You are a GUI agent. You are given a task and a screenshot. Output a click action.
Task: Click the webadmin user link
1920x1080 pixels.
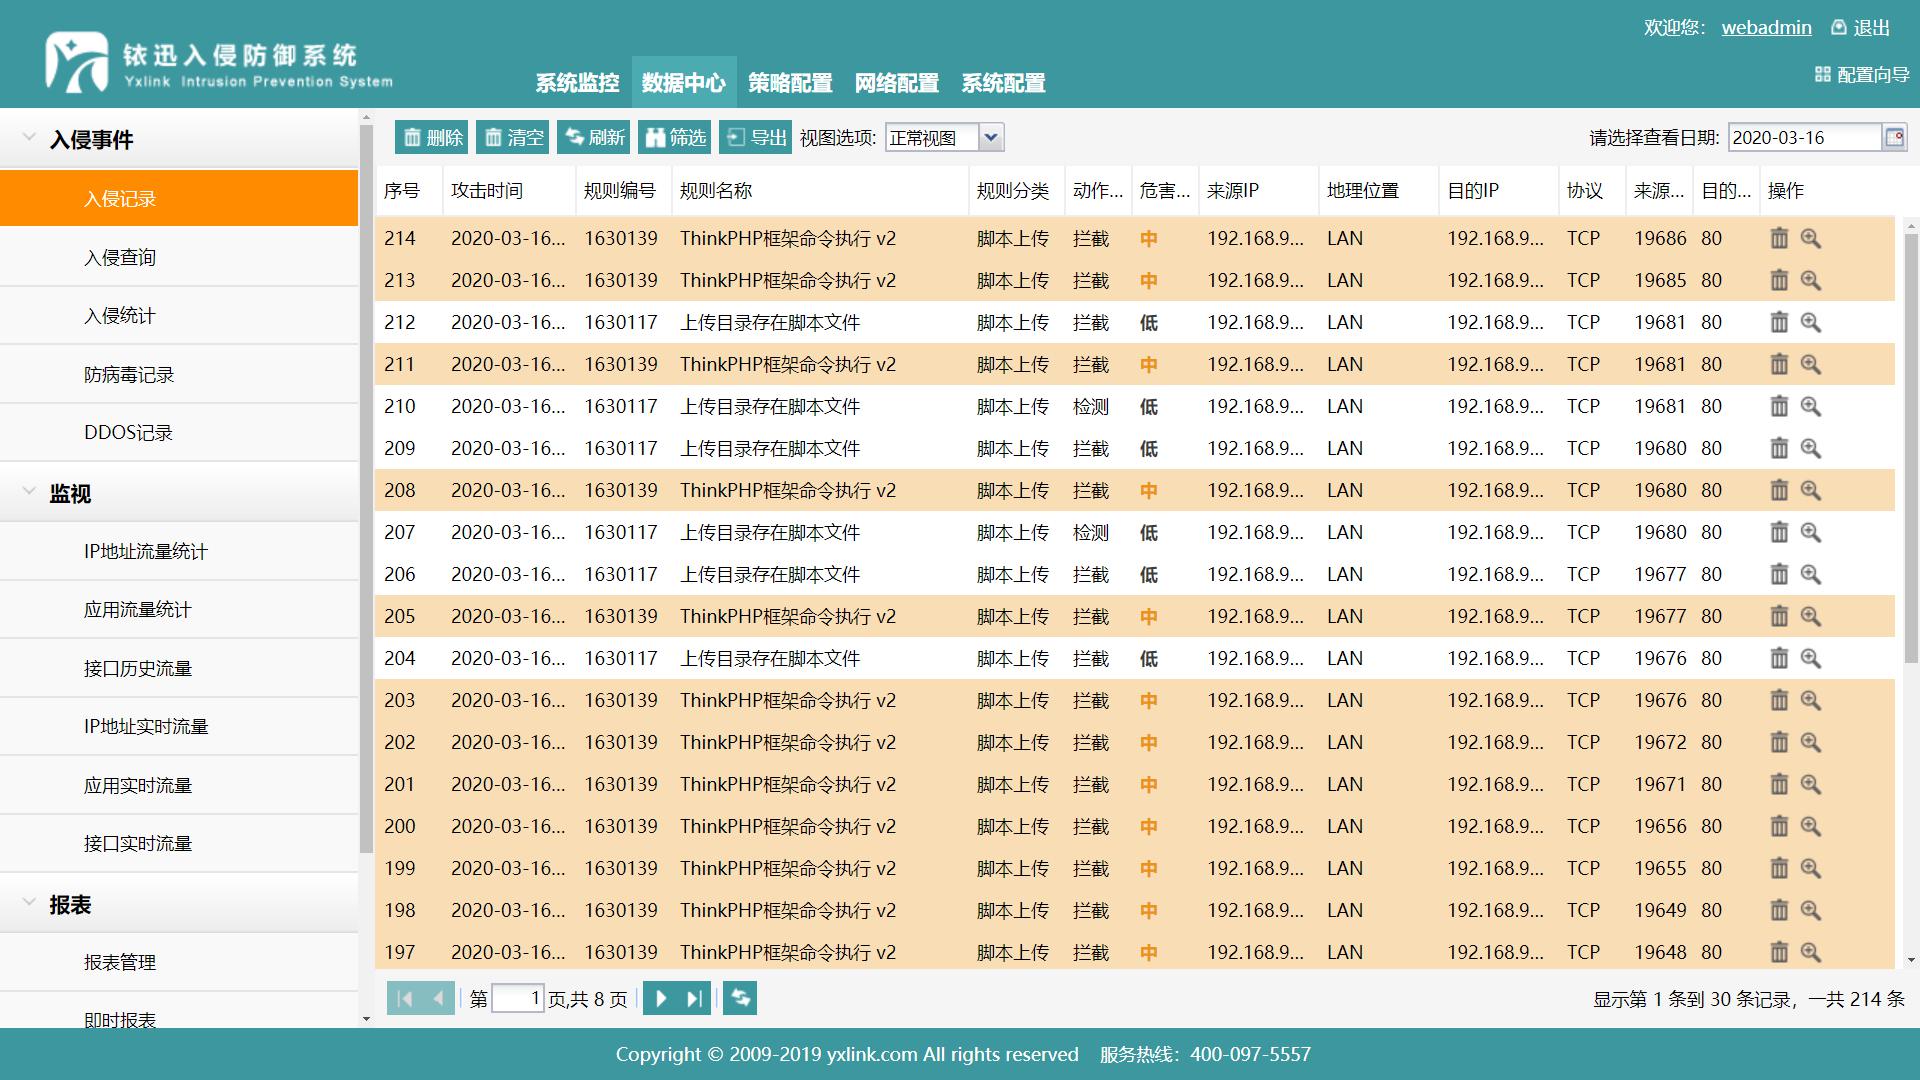click(1766, 28)
